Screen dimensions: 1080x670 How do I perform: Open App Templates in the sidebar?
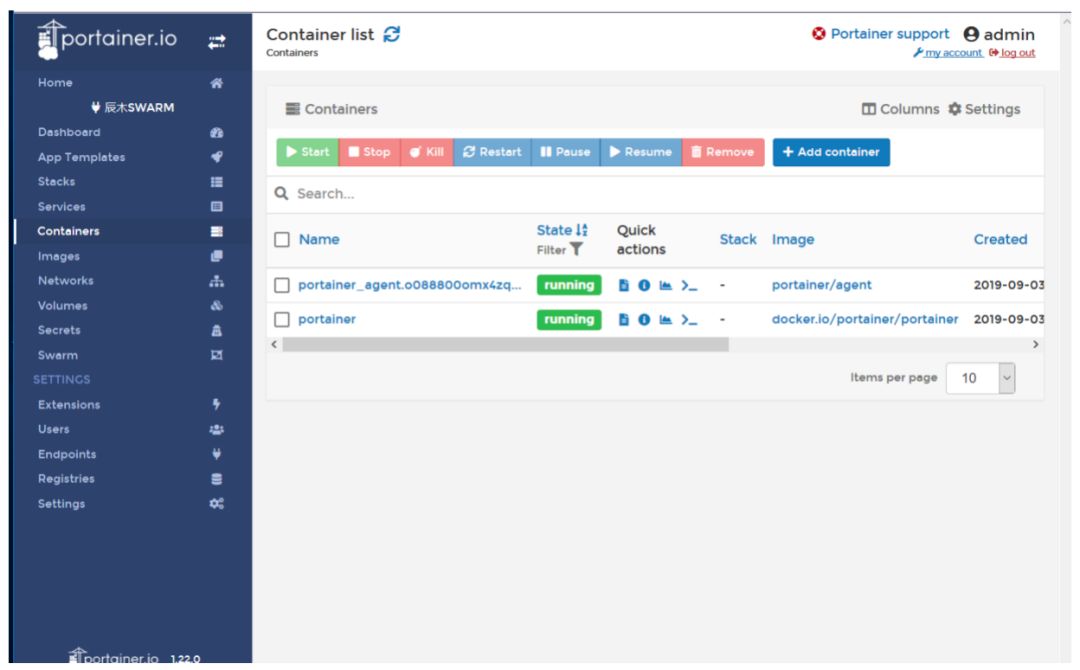pos(81,157)
